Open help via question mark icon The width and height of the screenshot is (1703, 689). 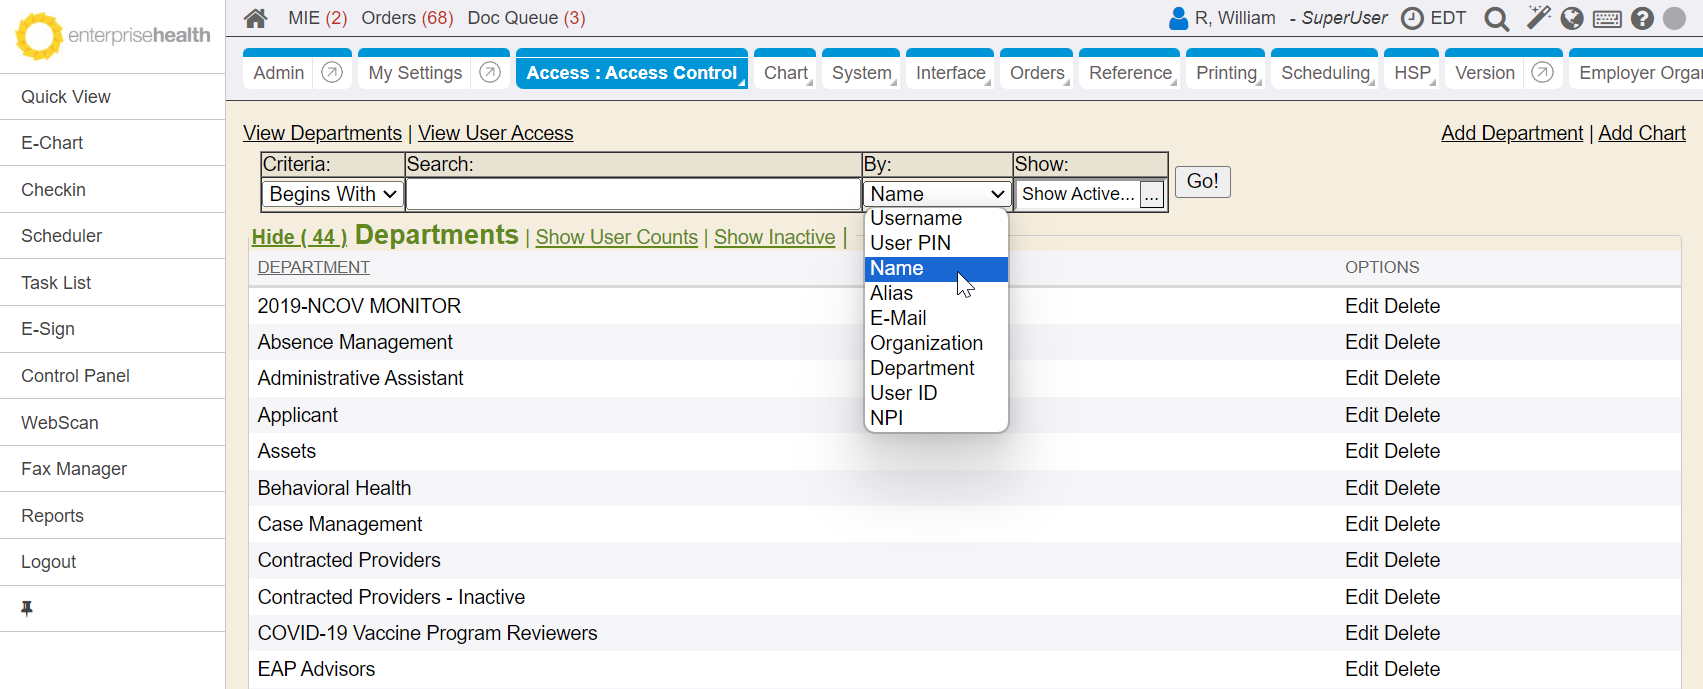click(1642, 19)
